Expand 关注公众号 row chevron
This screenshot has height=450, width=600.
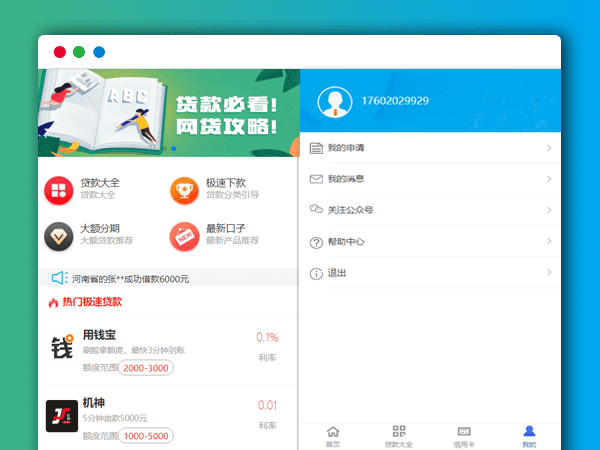549,210
